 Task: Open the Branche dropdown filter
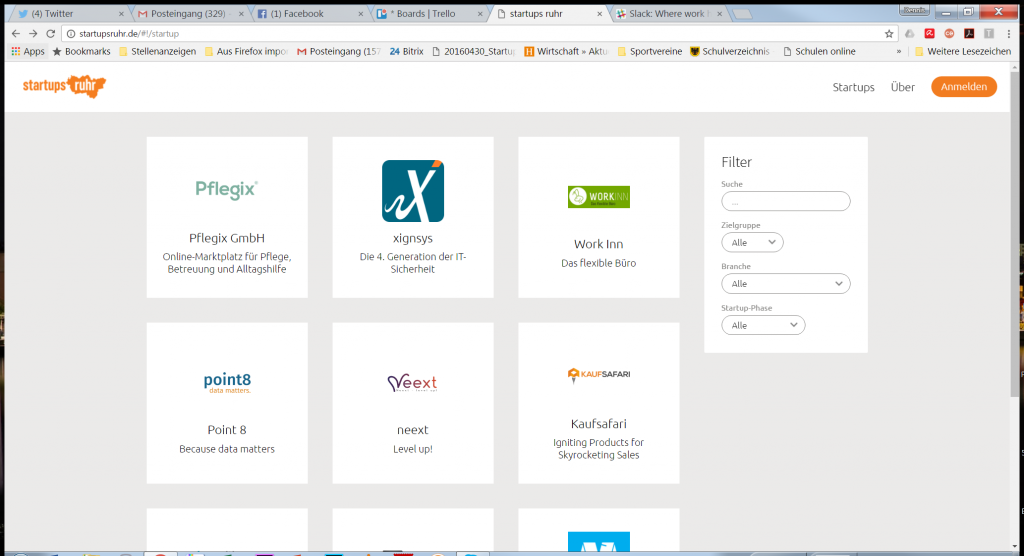785,284
